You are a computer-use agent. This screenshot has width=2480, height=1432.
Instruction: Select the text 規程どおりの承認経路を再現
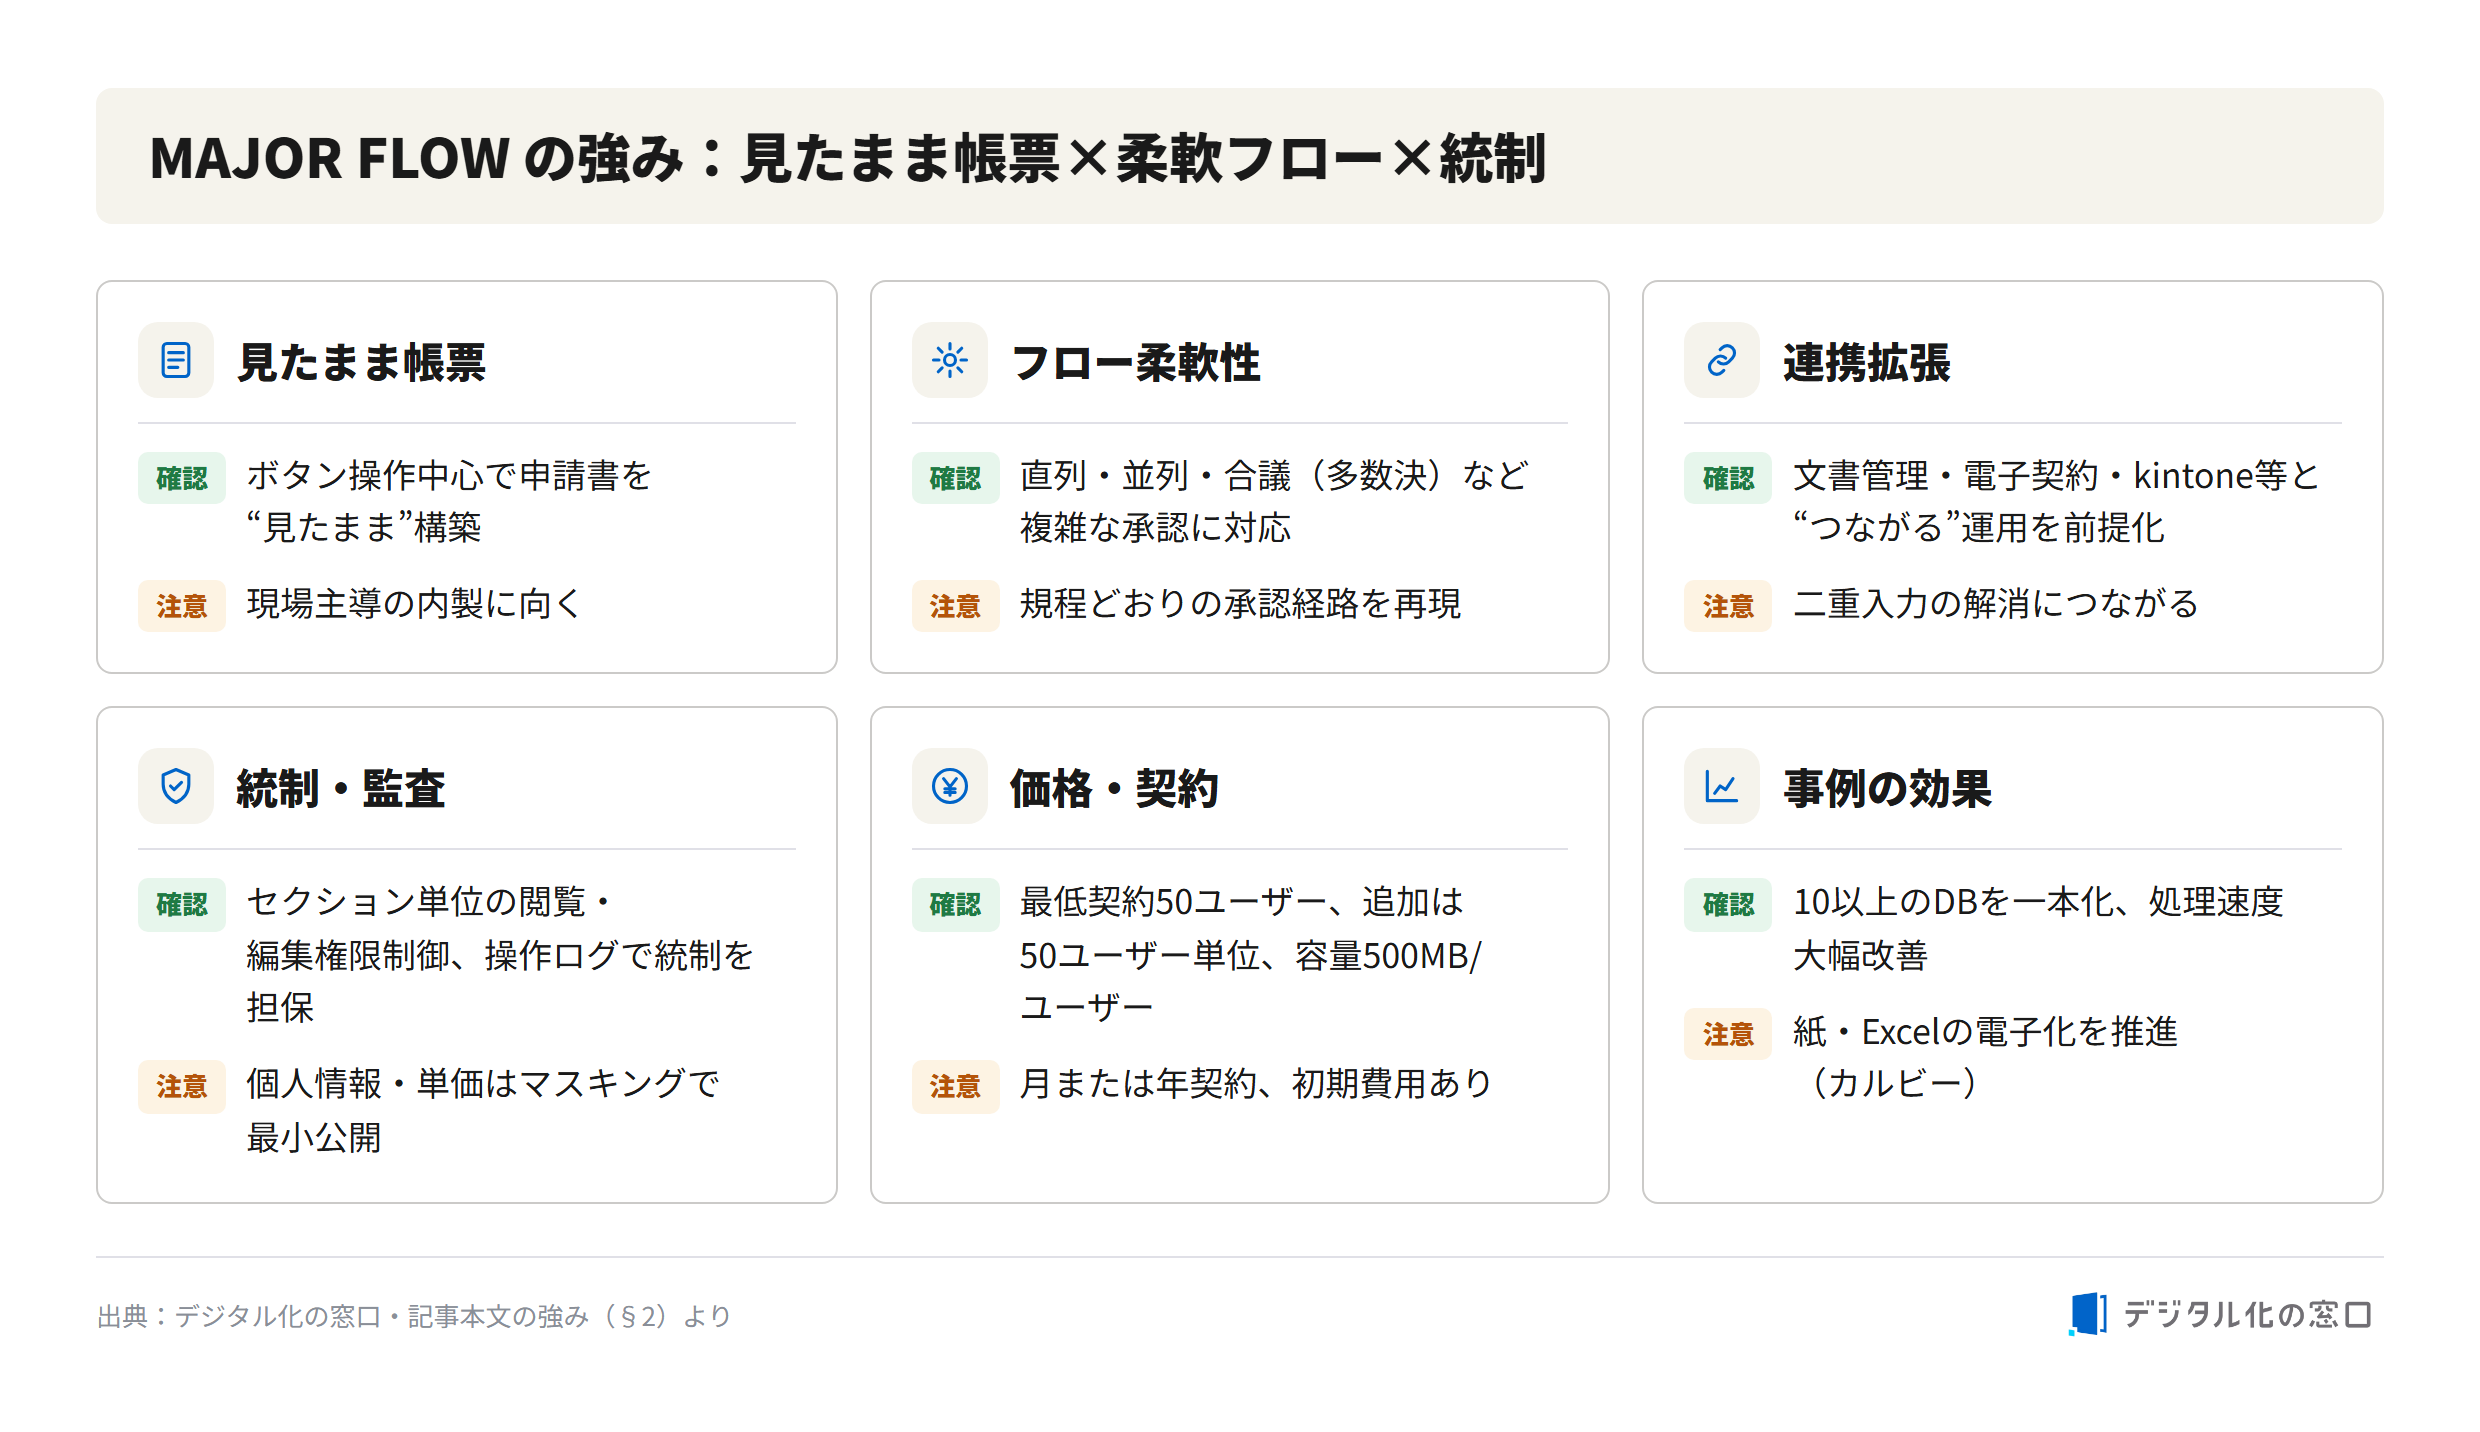(1240, 604)
